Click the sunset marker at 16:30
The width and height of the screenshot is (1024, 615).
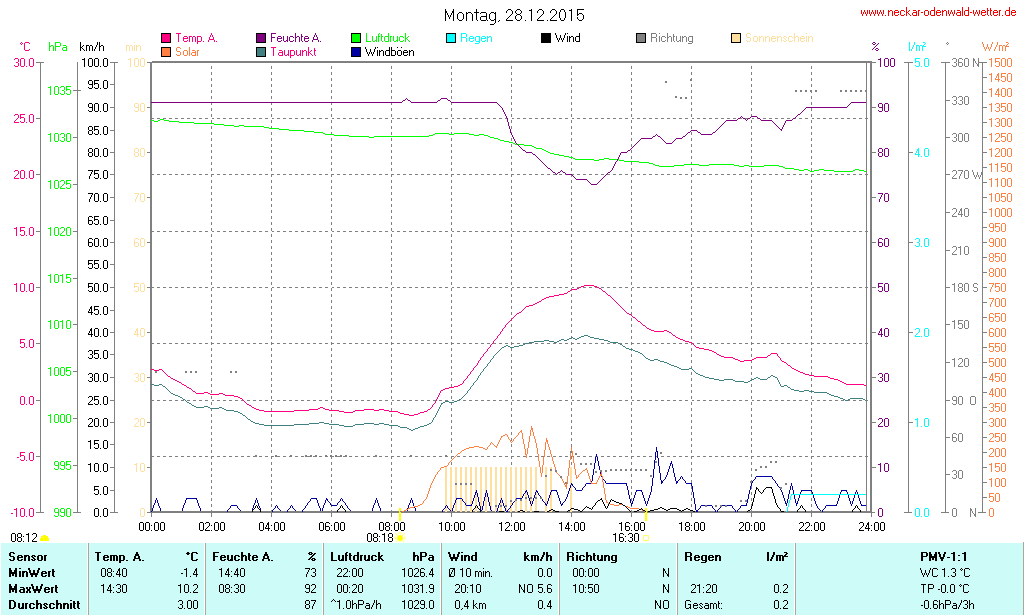[646, 538]
